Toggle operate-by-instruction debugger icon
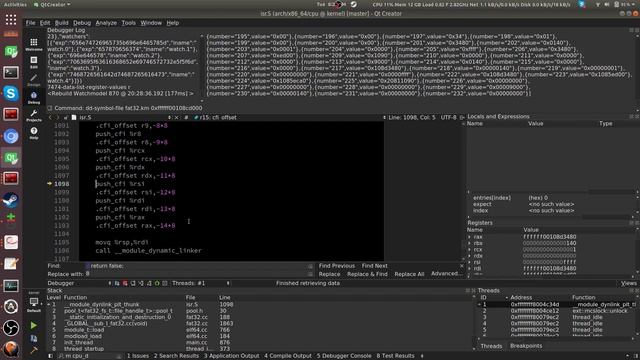The image size is (640, 360). coord(165,283)
